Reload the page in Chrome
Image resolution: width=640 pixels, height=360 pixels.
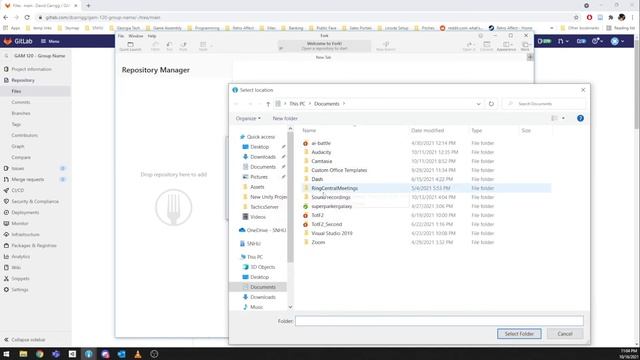pos(27,17)
